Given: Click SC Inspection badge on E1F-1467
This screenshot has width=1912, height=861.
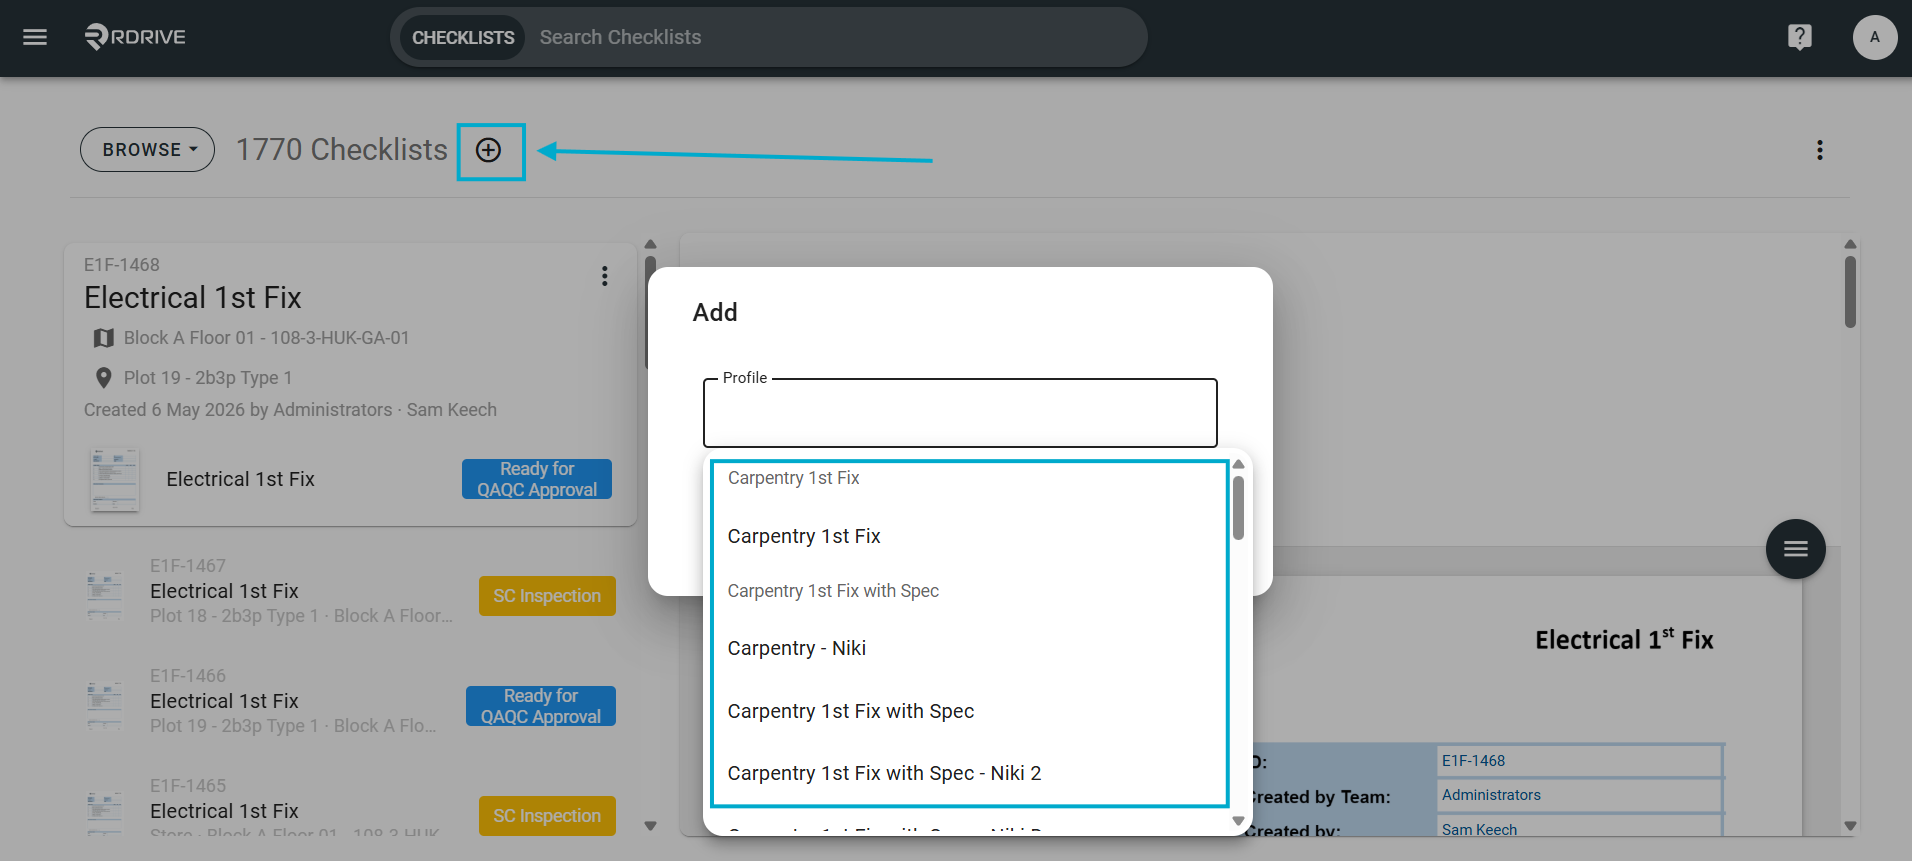Looking at the screenshot, I should click(547, 596).
